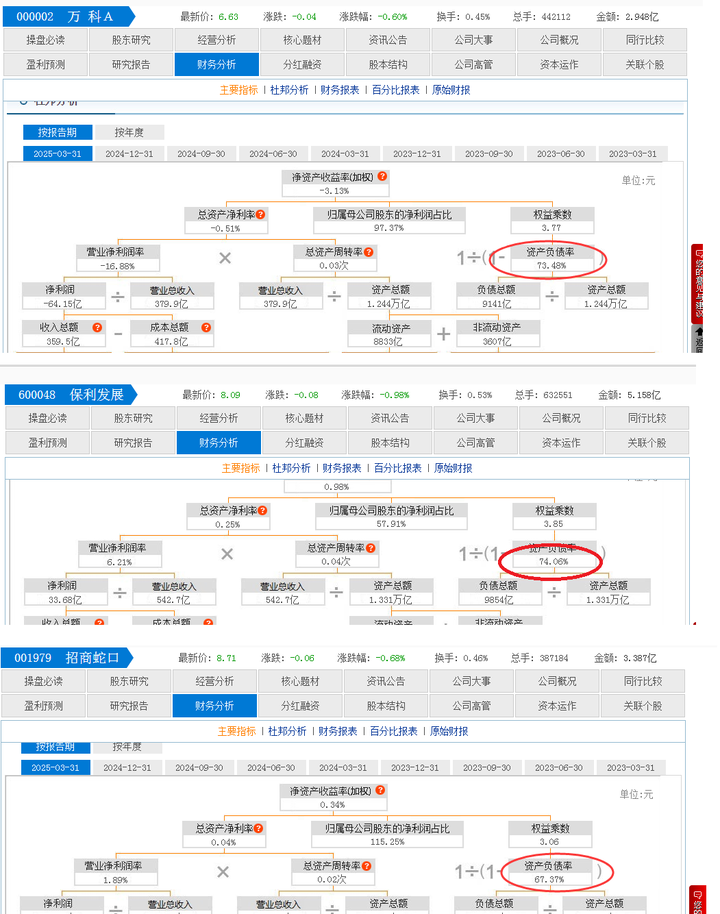Screen dimensions: 720x914
Task: Open 同行比较 tab in 万科A panel
Action: 645,40
